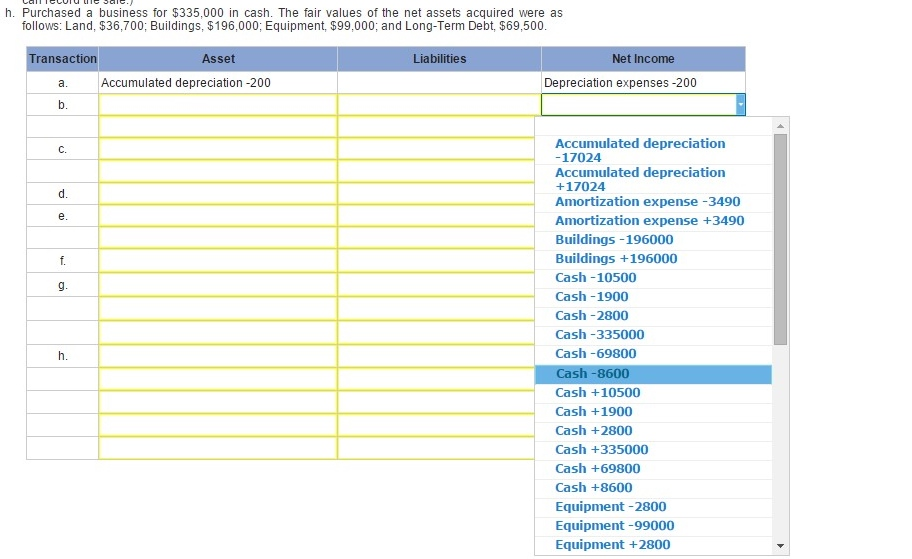Click the Asset cell in row b
912x559 pixels.
point(217,105)
